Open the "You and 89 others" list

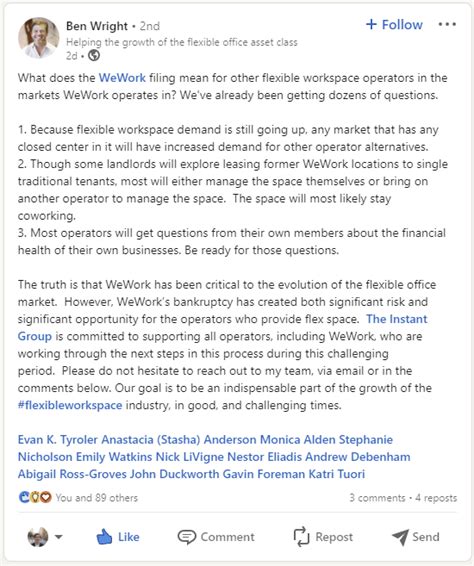pos(97,498)
